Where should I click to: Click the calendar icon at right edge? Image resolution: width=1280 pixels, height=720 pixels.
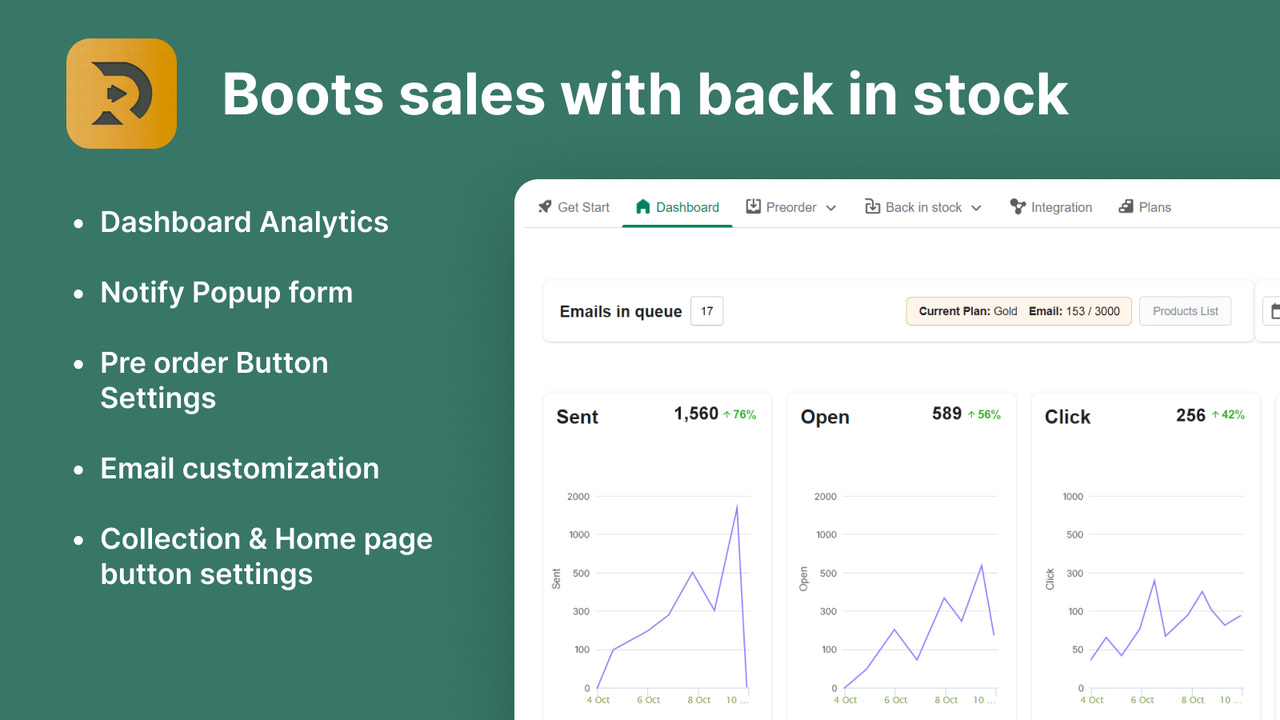coord(1274,311)
